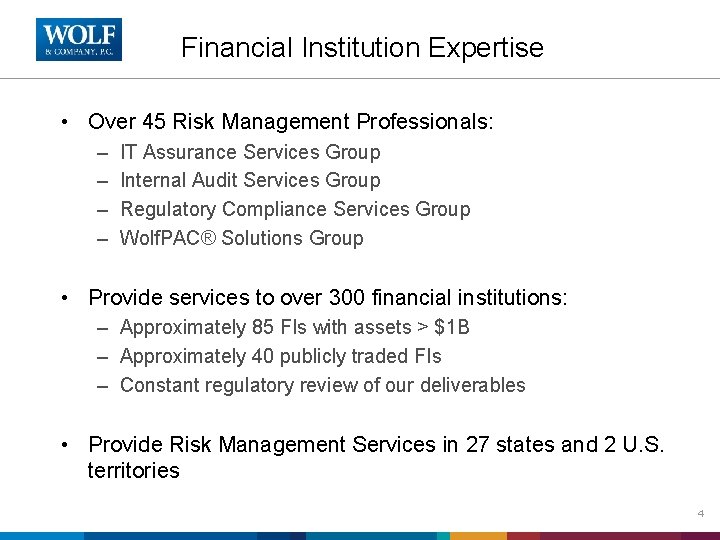Select Approximately 40 publicly traded FIs
This screenshot has height=540, width=720.
click(x=281, y=356)
